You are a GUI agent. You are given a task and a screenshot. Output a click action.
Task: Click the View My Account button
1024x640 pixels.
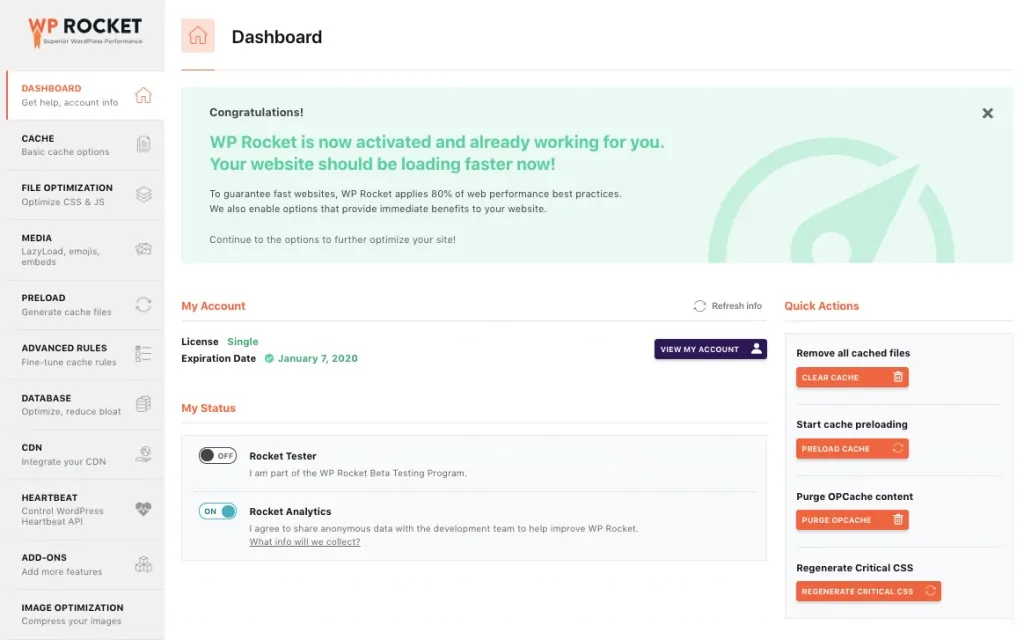pos(710,348)
